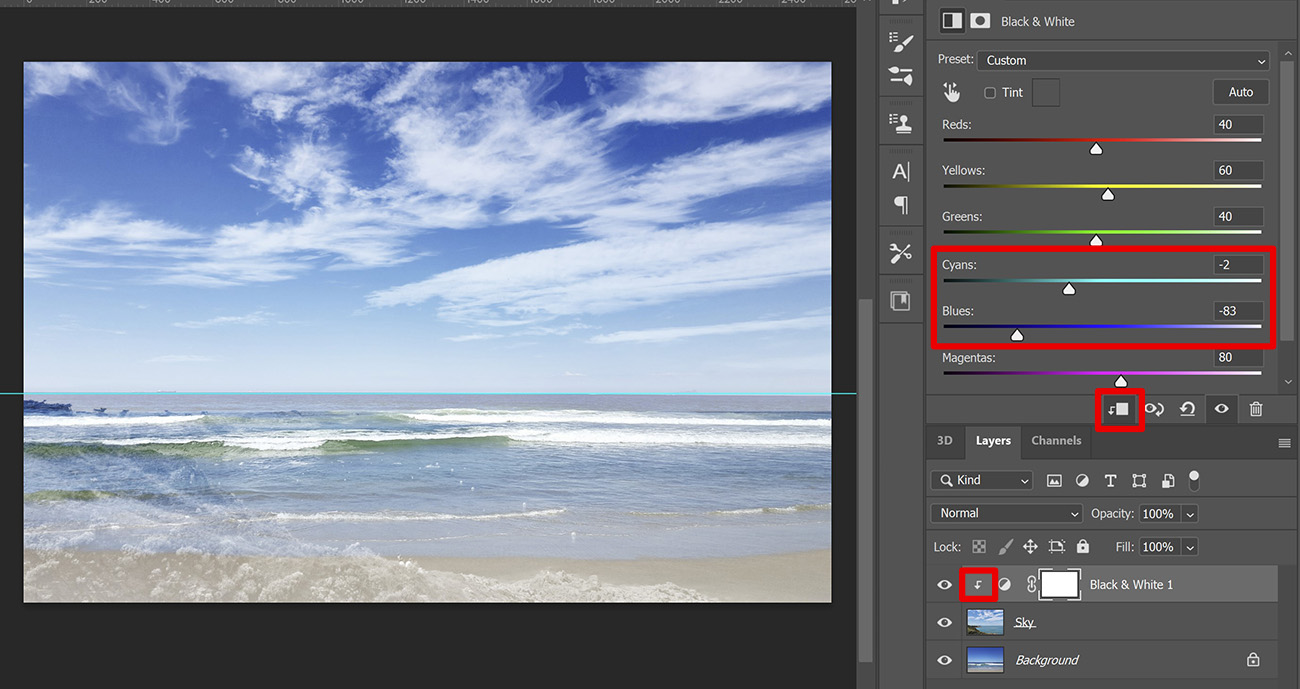
Task: Filter layers by shape layers icon
Action: [1139, 481]
